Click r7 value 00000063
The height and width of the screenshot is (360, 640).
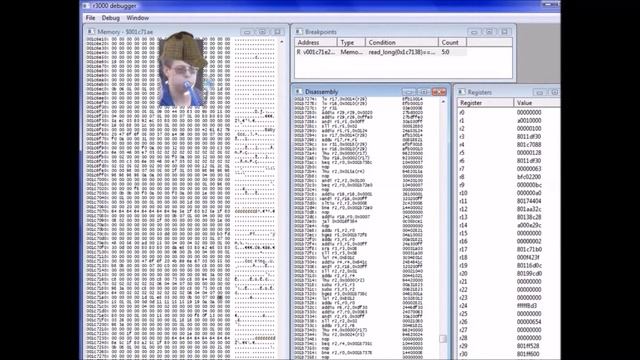click(x=529, y=169)
